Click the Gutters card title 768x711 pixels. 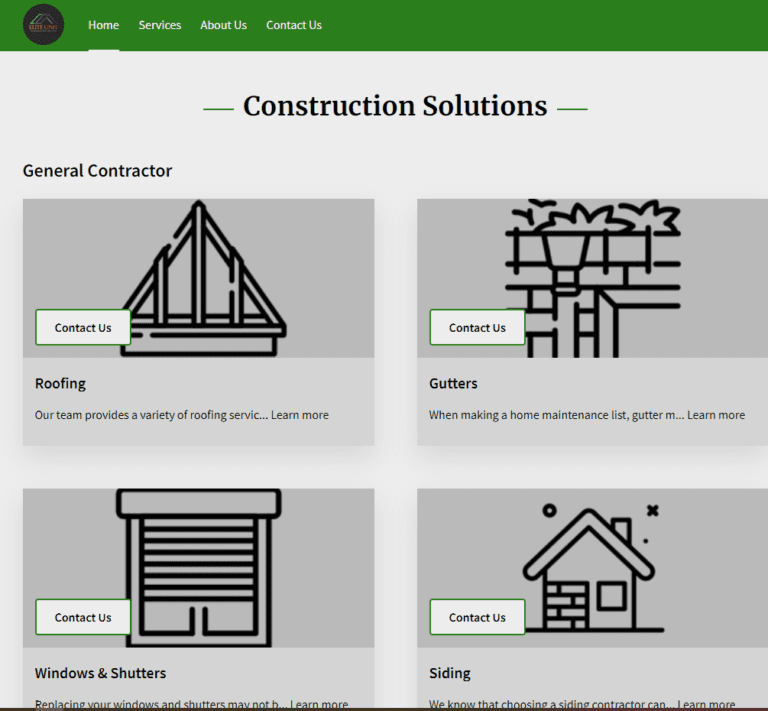click(453, 383)
